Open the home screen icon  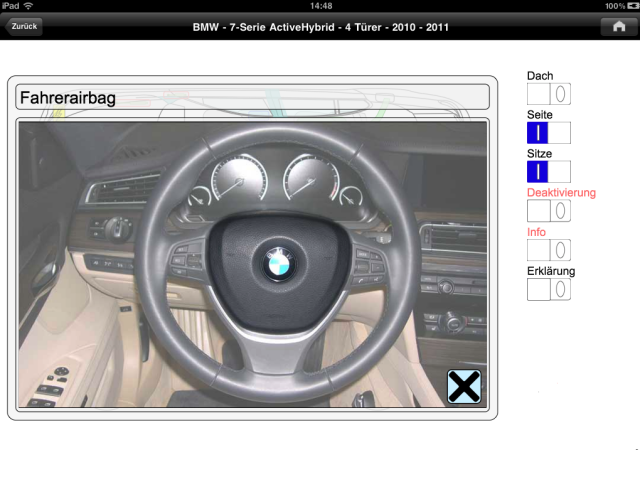pyautogui.click(x=618, y=27)
